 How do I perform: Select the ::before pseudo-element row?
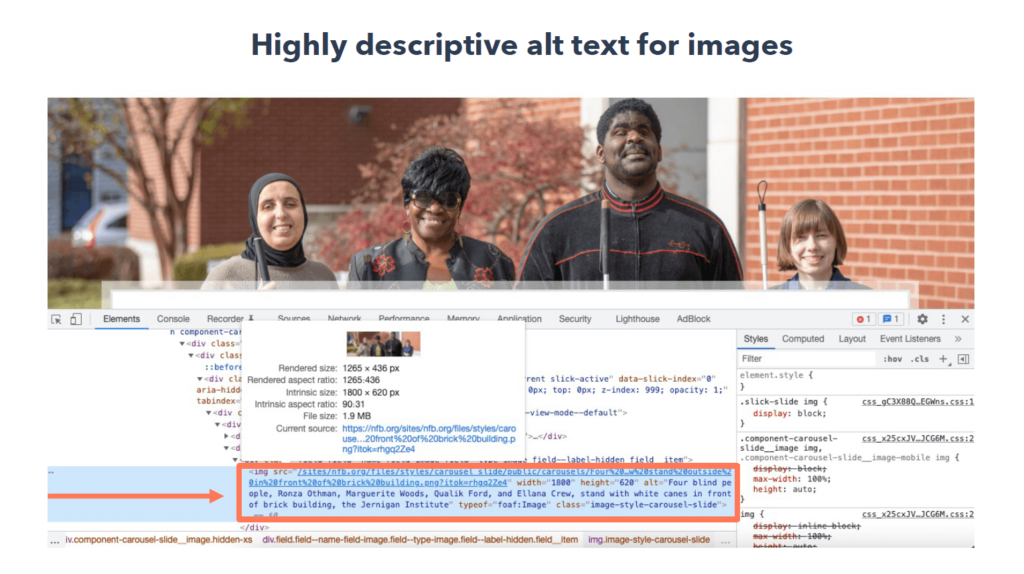pos(223,368)
